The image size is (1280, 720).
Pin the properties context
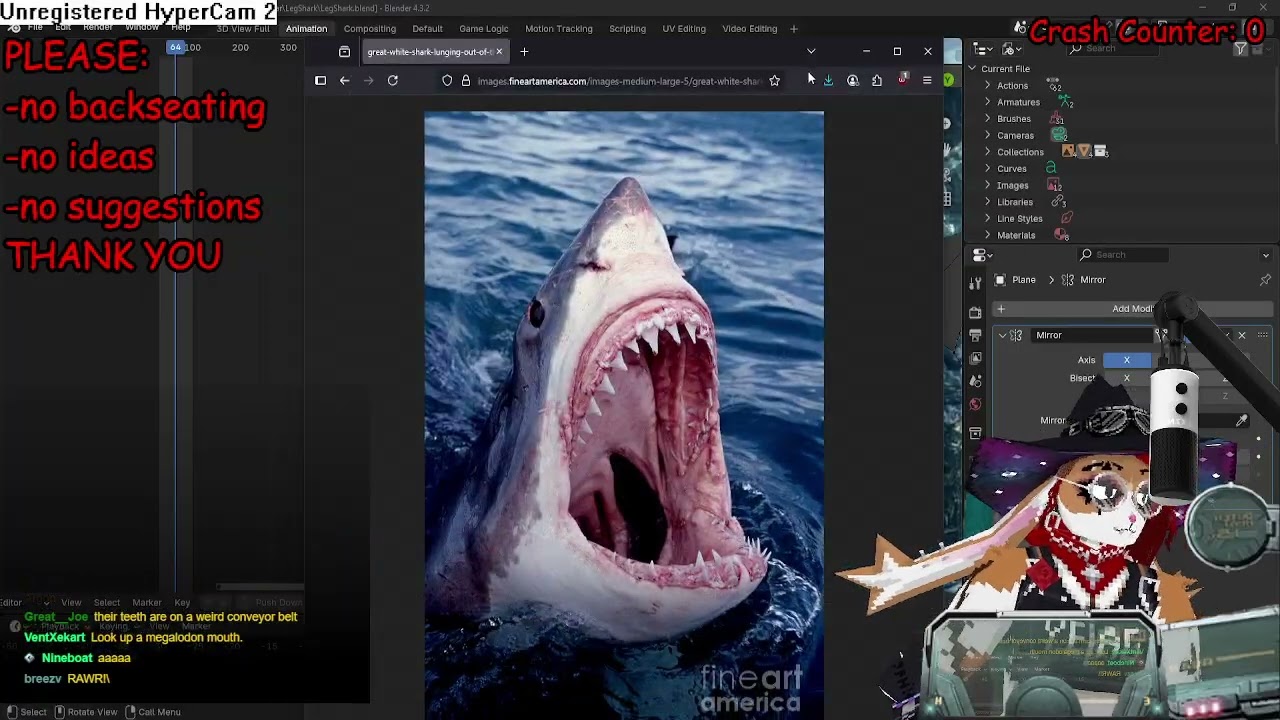(1265, 280)
